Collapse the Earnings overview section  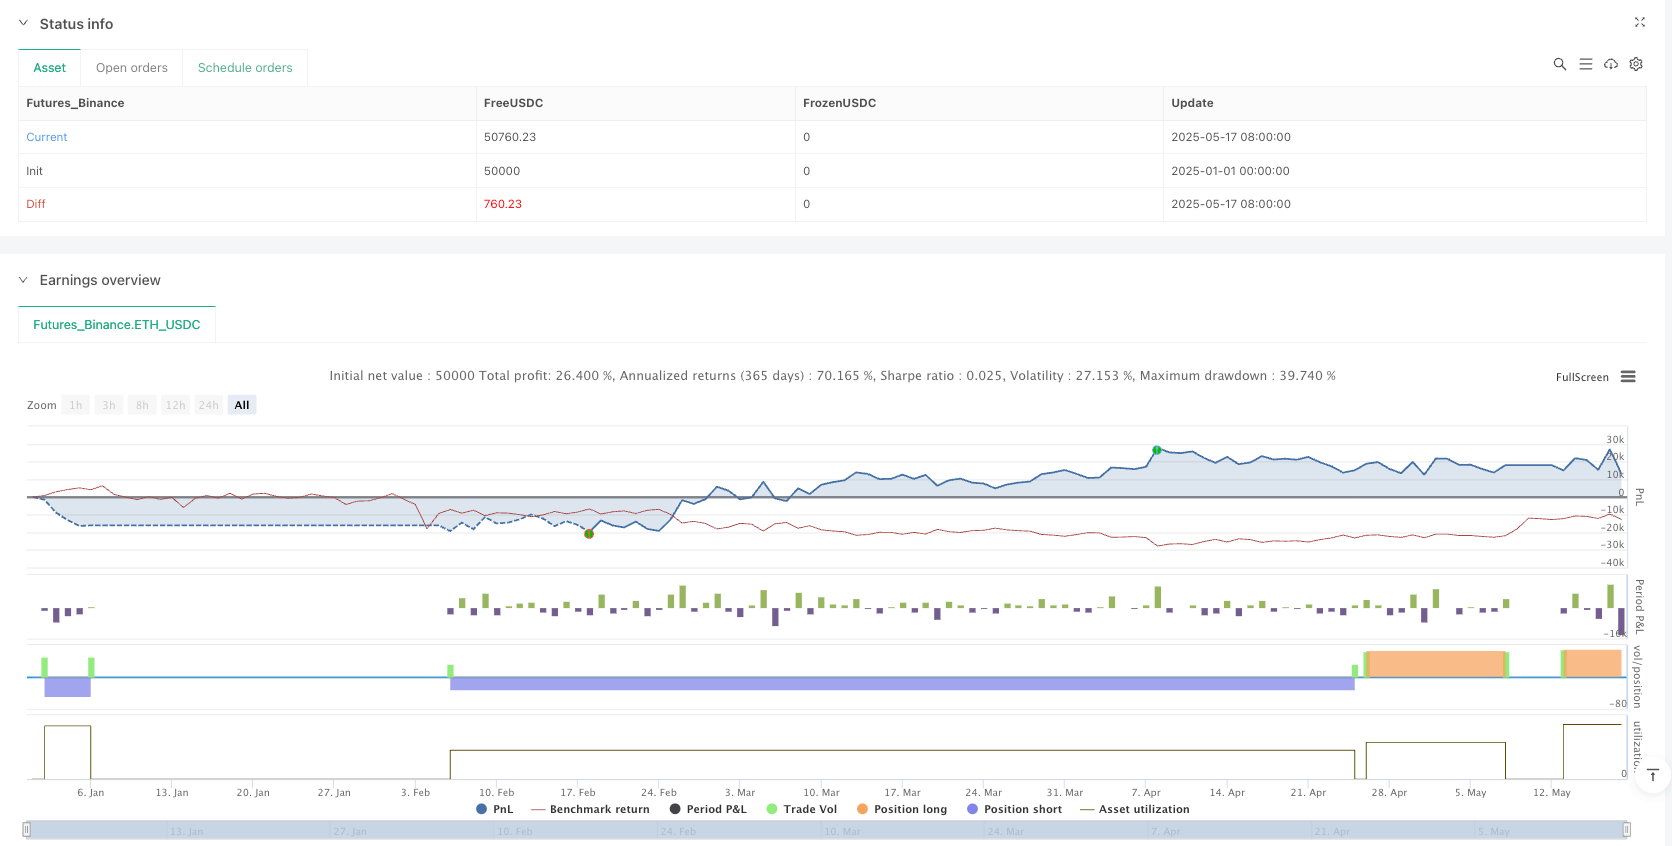tap(23, 280)
